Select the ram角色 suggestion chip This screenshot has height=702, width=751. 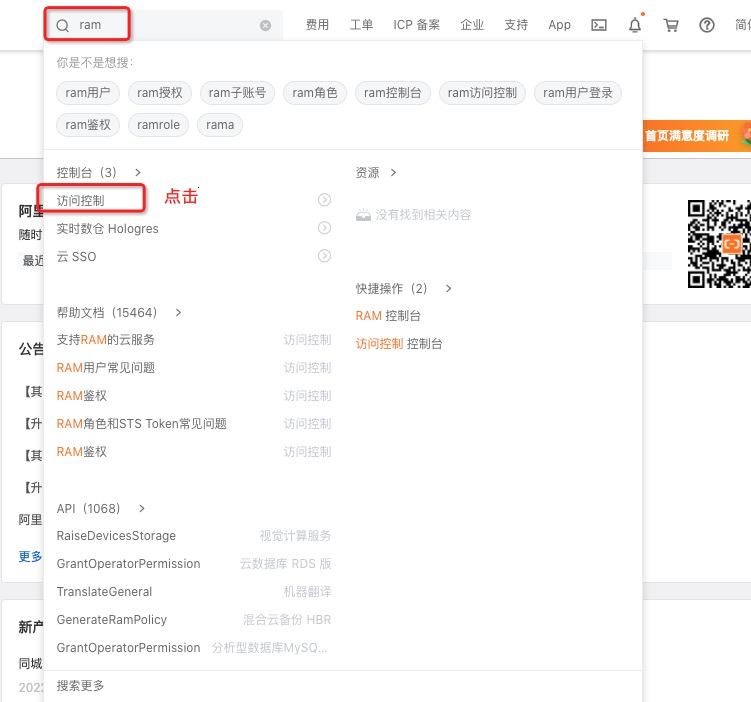(315, 92)
